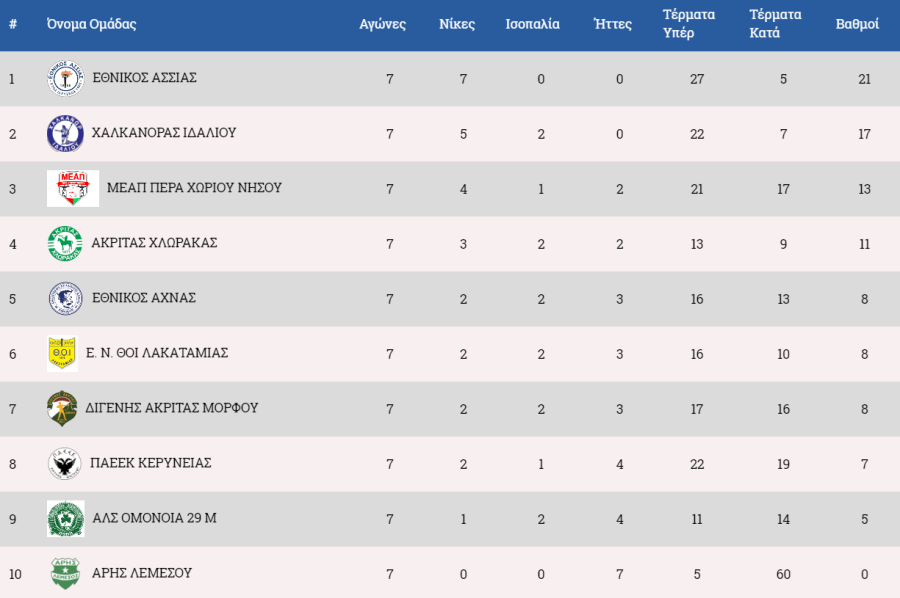Select the green ΑΚΡΙΤΑΣ ΧΛΩΡΑΚΑΣ badge
The width and height of the screenshot is (900, 598).
point(65,243)
